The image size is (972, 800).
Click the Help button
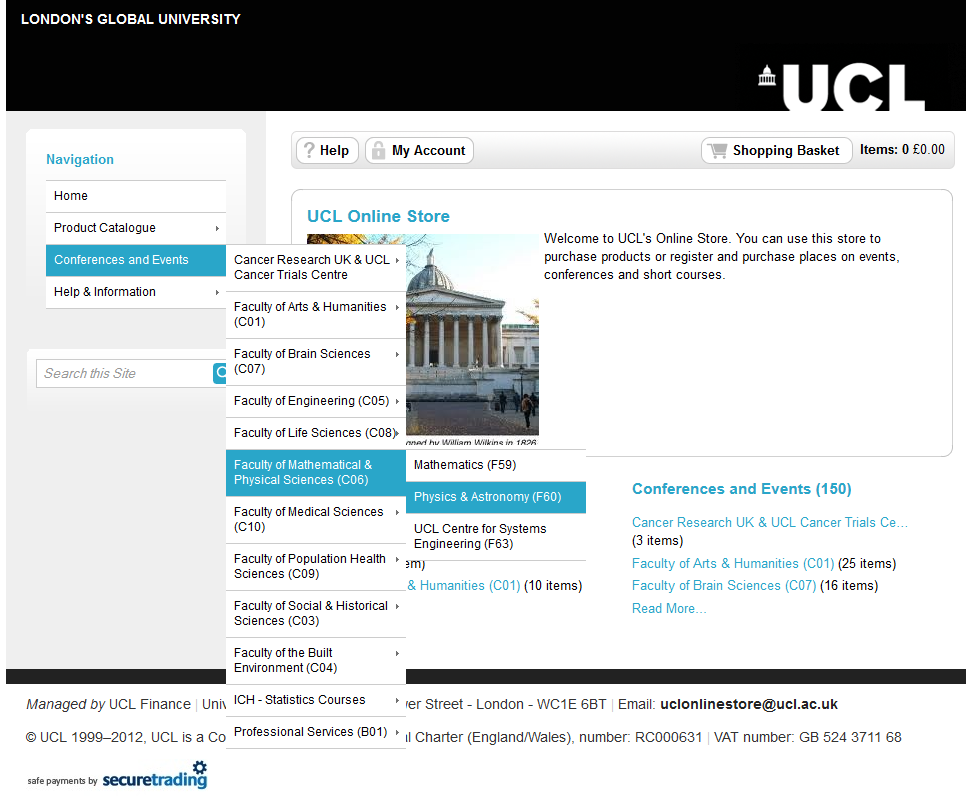pyautogui.click(x=327, y=151)
